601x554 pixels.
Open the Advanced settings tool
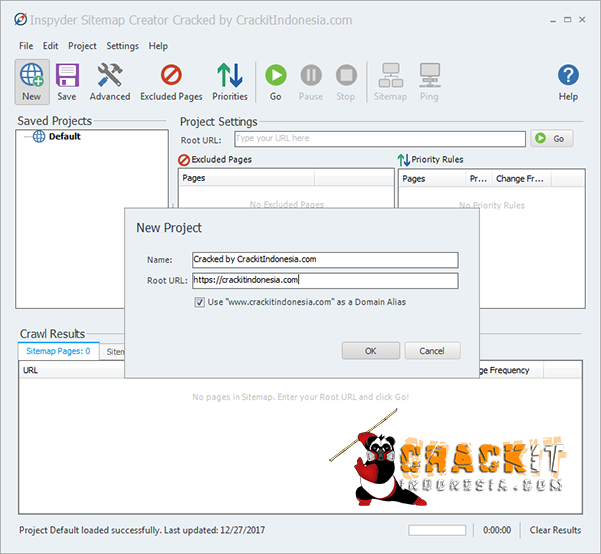coord(110,82)
